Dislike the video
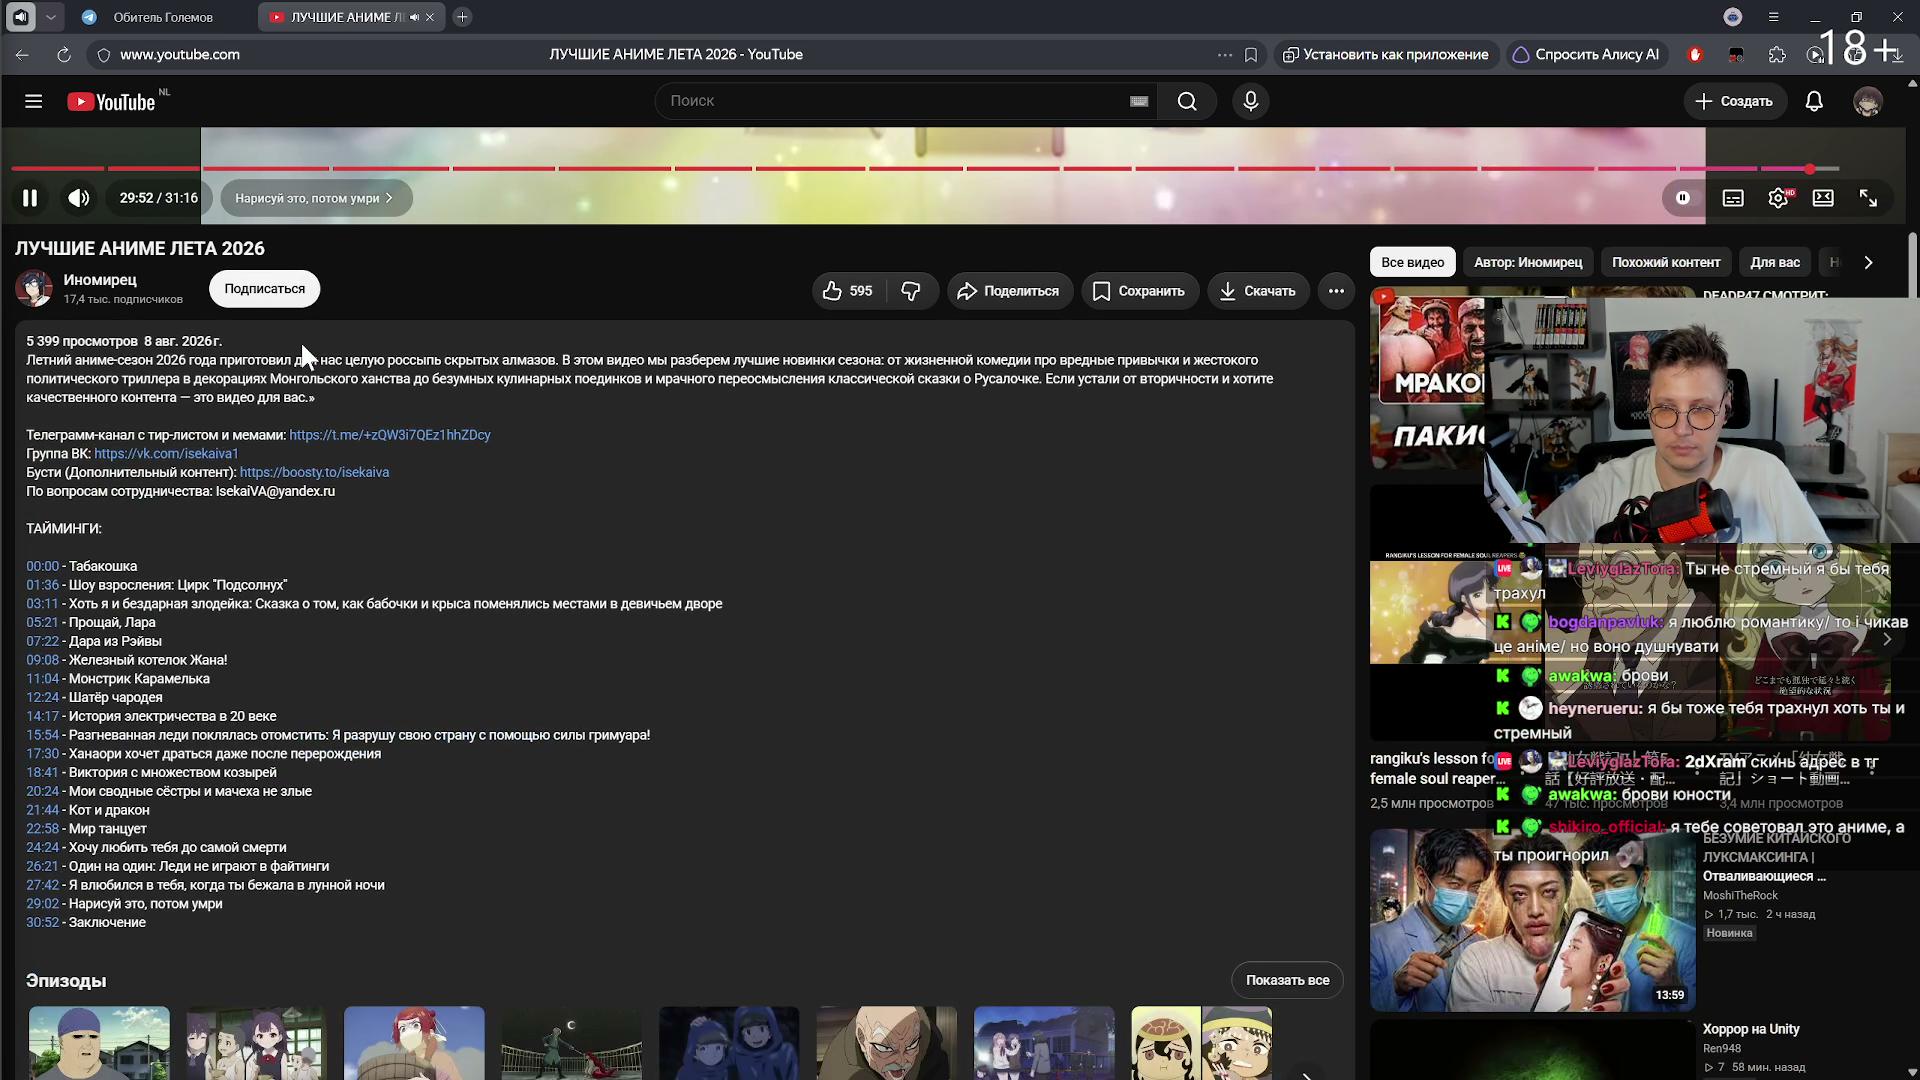The image size is (1920, 1080). [911, 291]
